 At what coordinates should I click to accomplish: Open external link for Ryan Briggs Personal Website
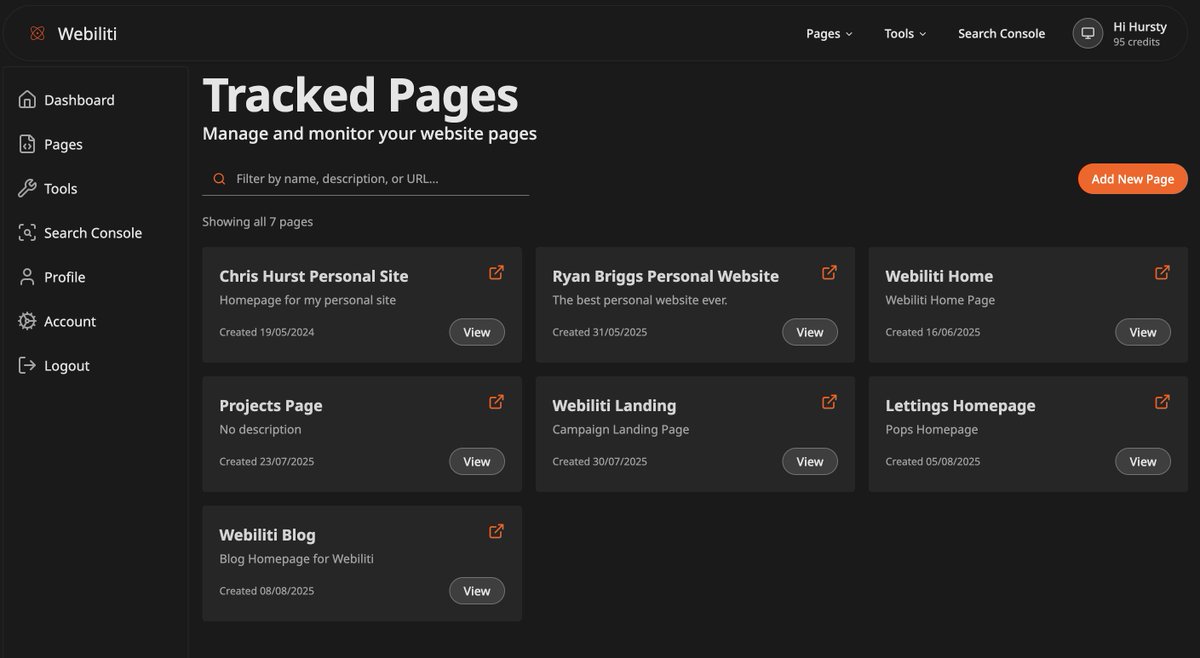829,272
